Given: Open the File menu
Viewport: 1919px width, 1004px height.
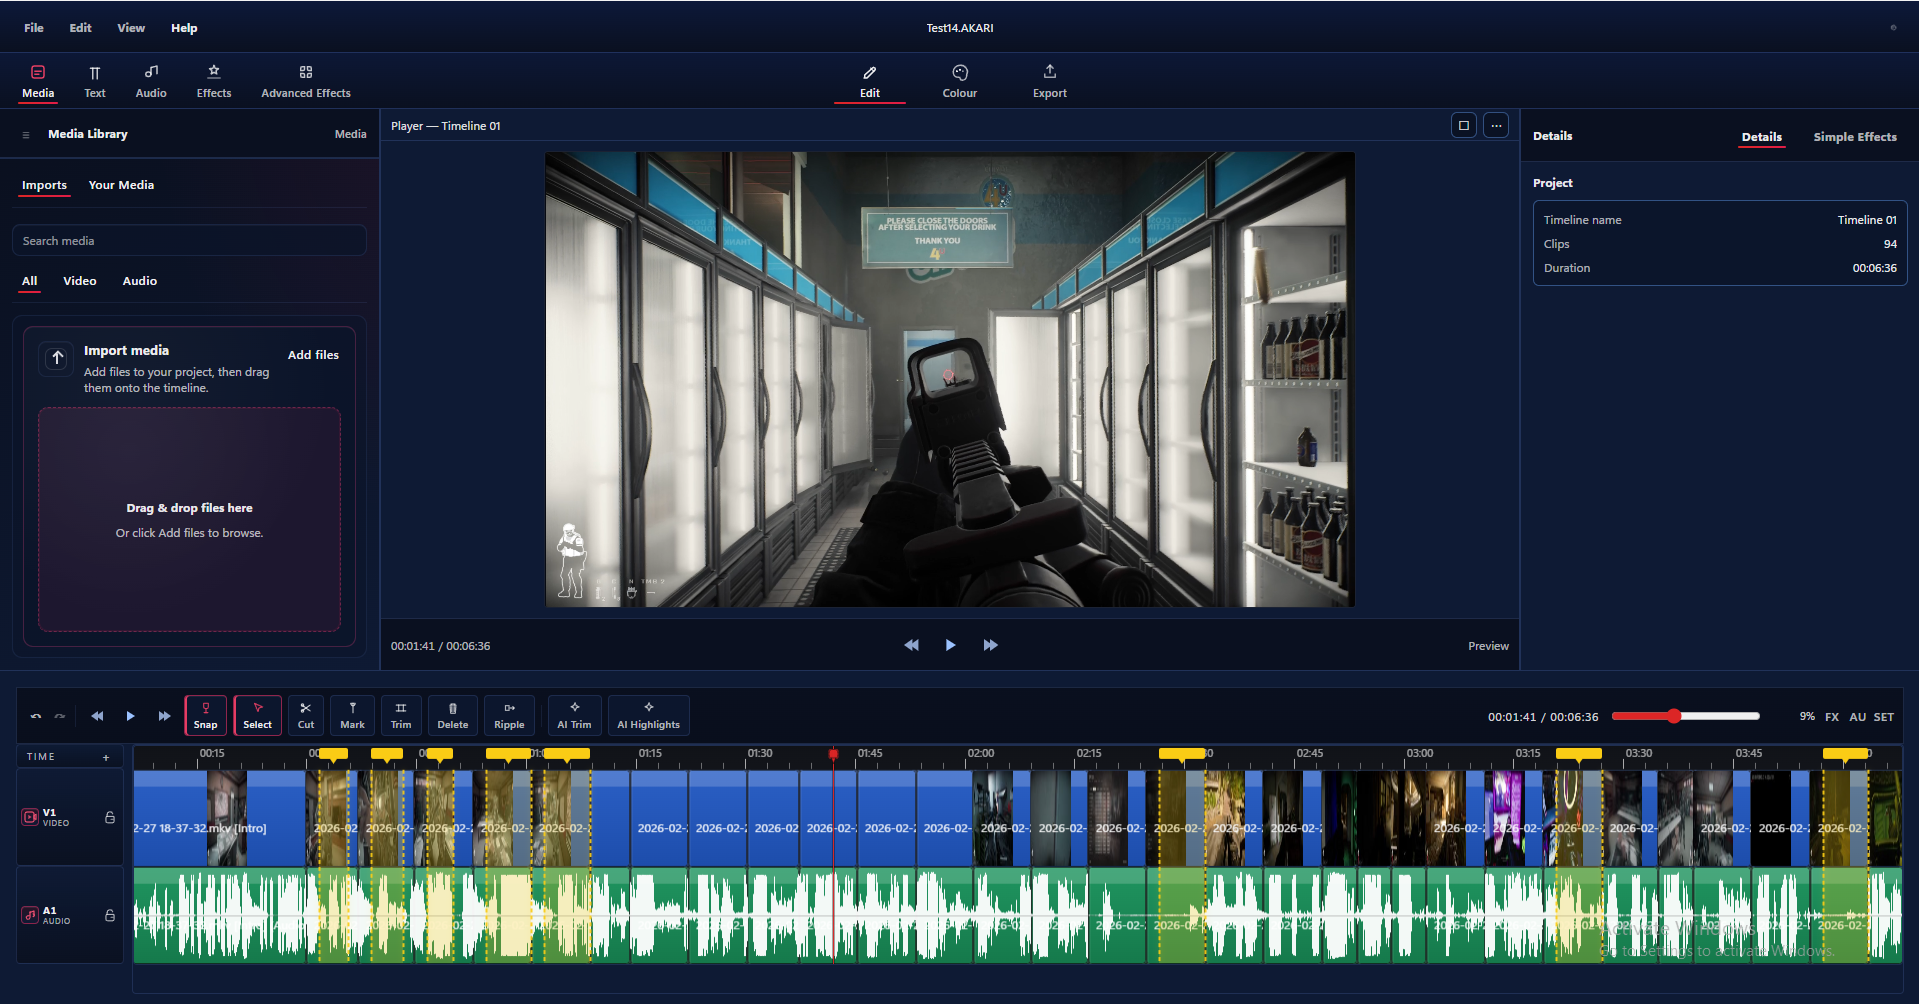Looking at the screenshot, I should click(33, 27).
